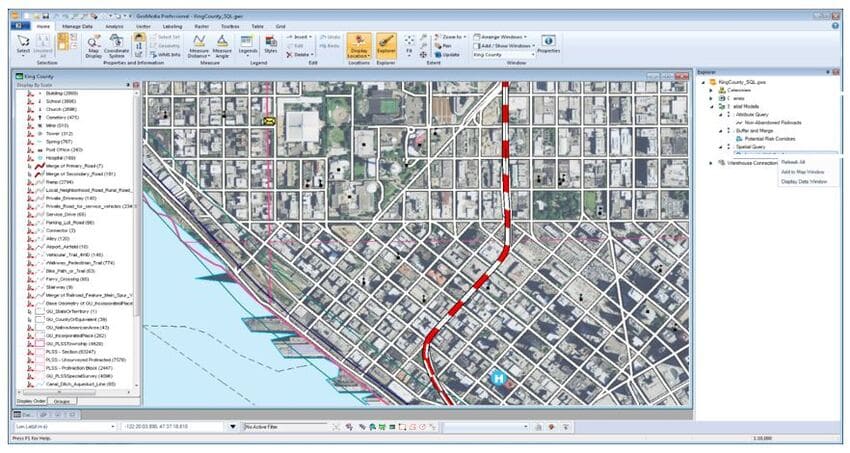Choose Add to Map Window from context menu

pyautogui.click(x=802, y=171)
